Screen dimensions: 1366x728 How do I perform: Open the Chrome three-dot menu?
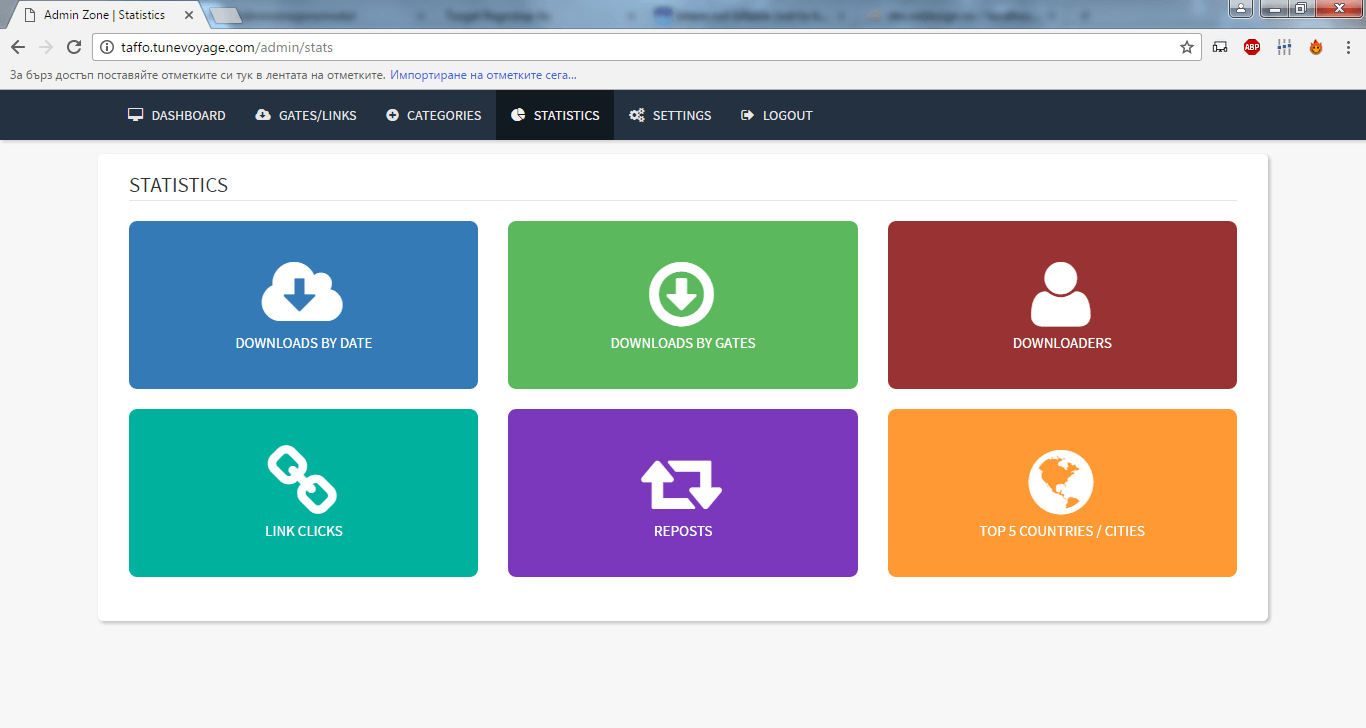pos(1347,47)
